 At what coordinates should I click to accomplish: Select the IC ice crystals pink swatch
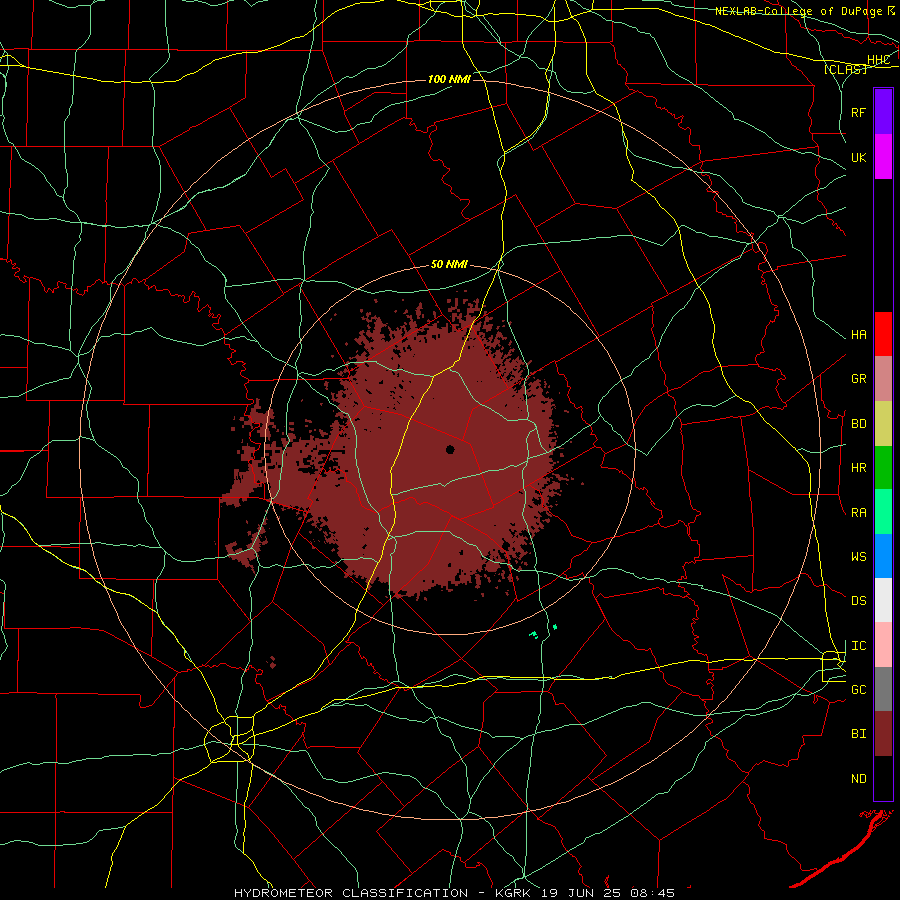(x=883, y=645)
